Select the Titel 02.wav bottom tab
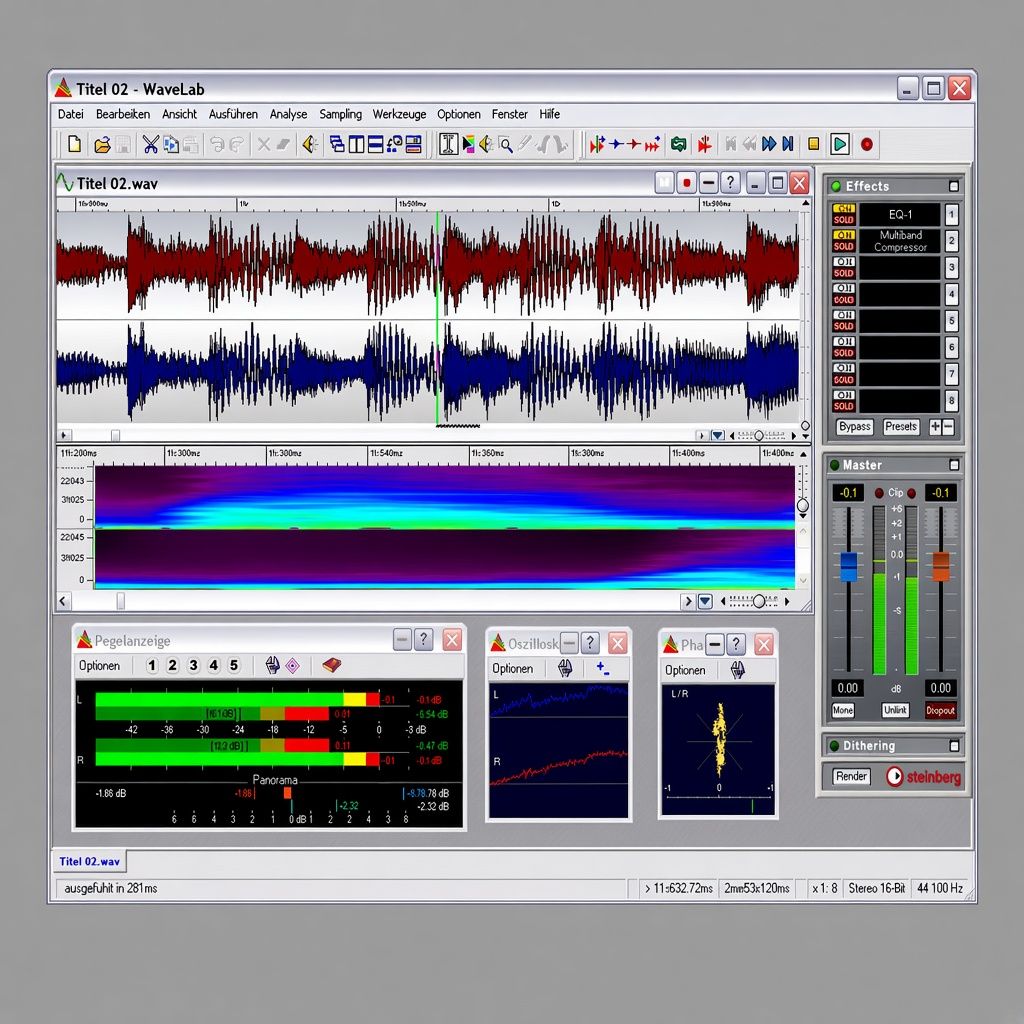1024x1024 pixels. 89,861
